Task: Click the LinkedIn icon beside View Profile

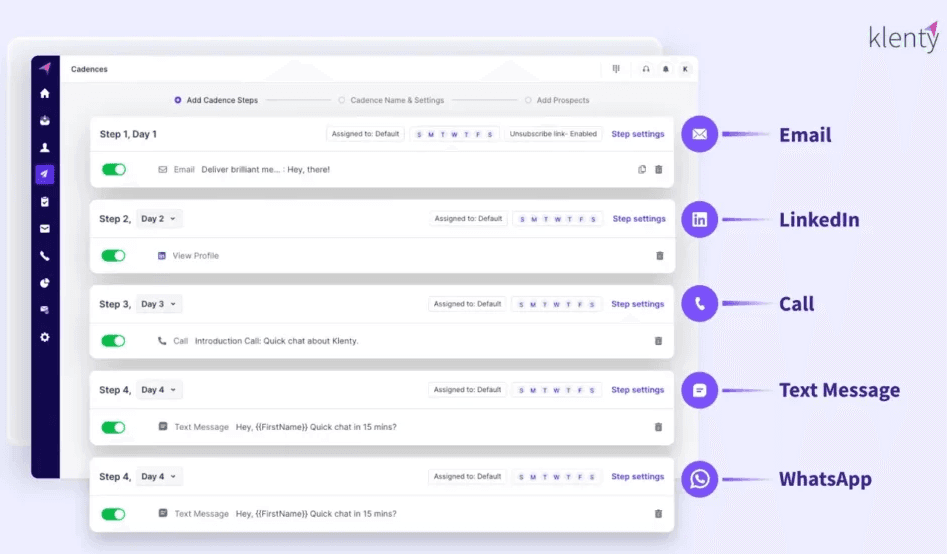Action: click(161, 256)
